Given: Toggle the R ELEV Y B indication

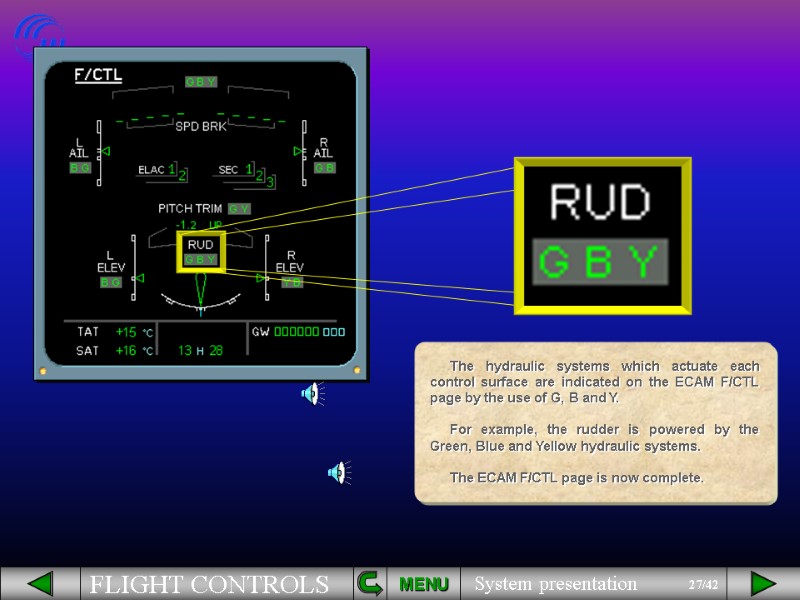Looking at the screenshot, I should [291, 283].
